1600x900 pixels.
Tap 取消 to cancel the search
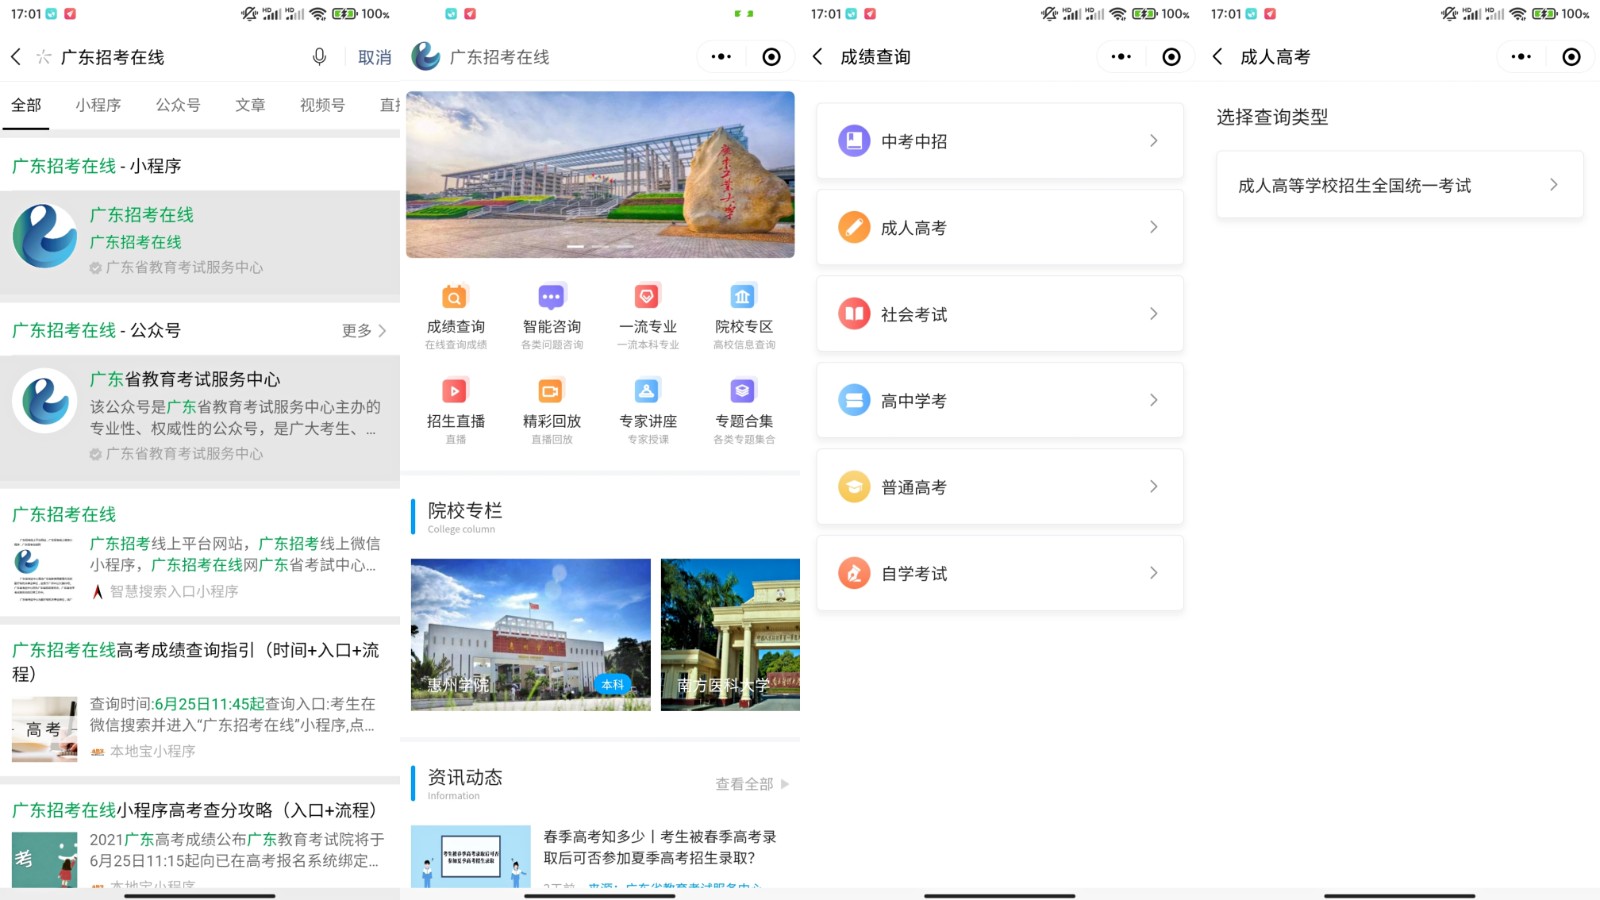(375, 57)
